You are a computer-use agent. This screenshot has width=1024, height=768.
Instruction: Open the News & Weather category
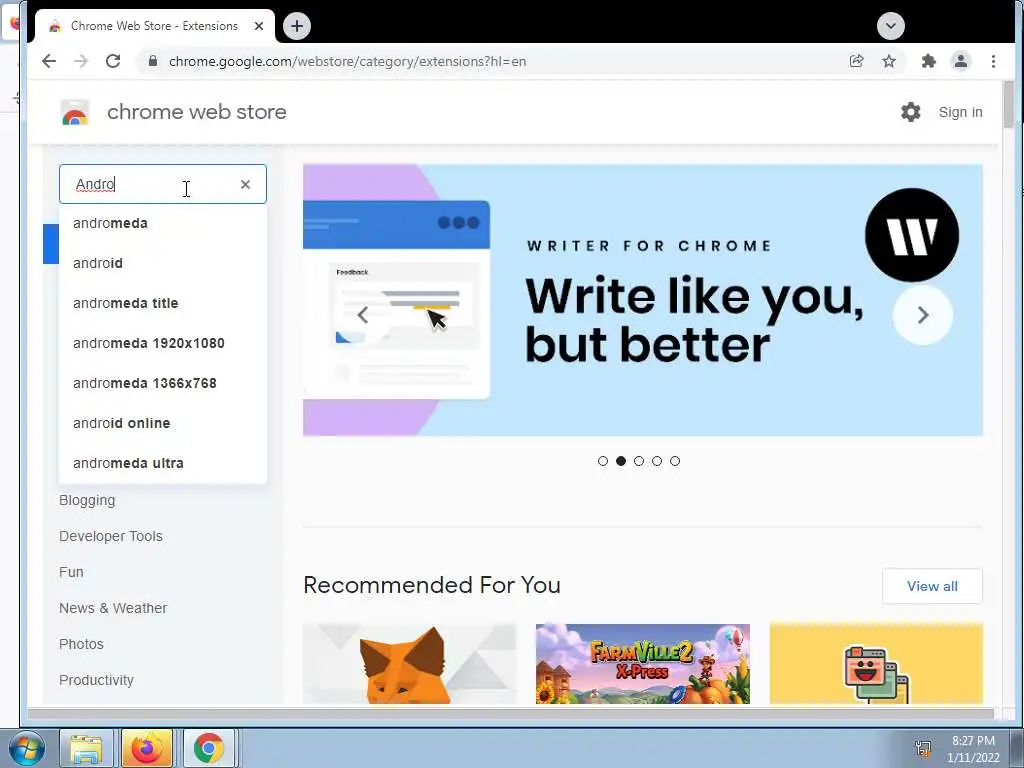tap(113, 608)
